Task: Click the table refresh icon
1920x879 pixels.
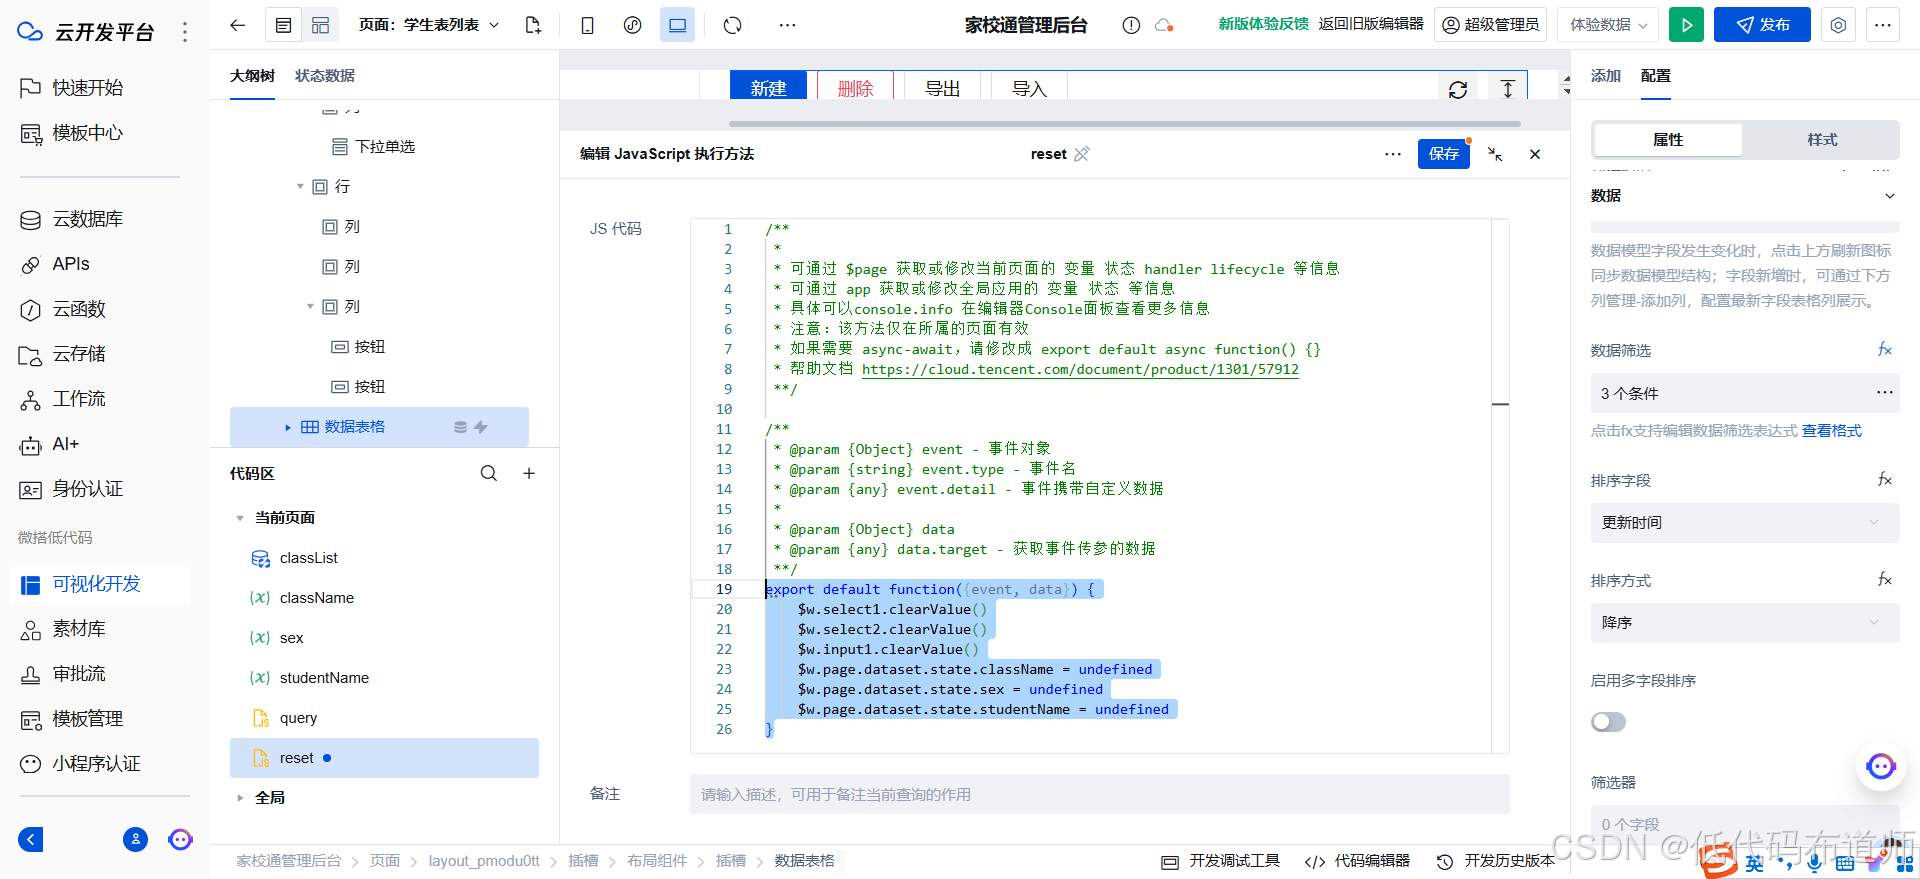Action: pos(1458,90)
